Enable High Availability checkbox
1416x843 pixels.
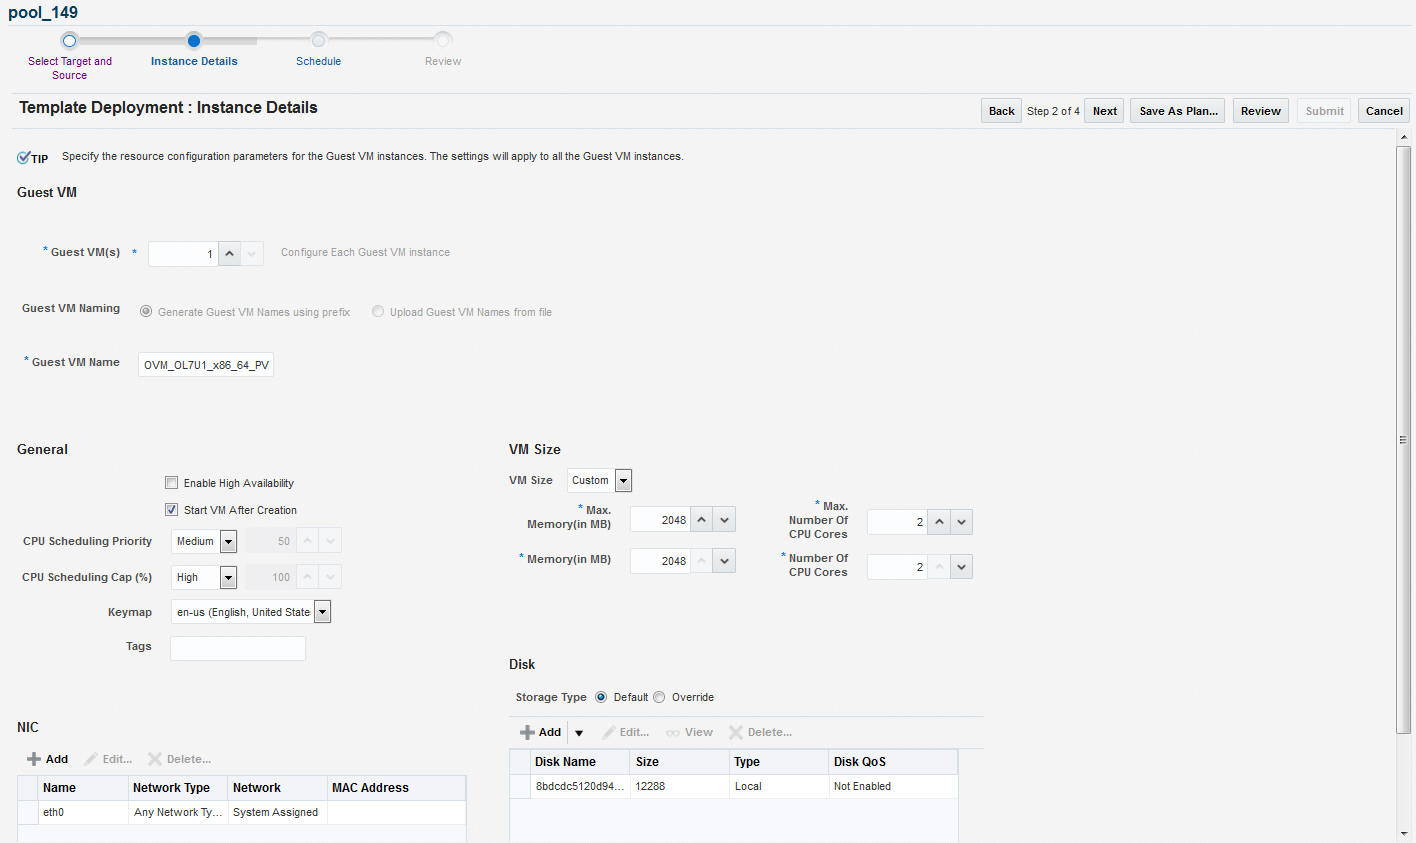[x=171, y=482]
